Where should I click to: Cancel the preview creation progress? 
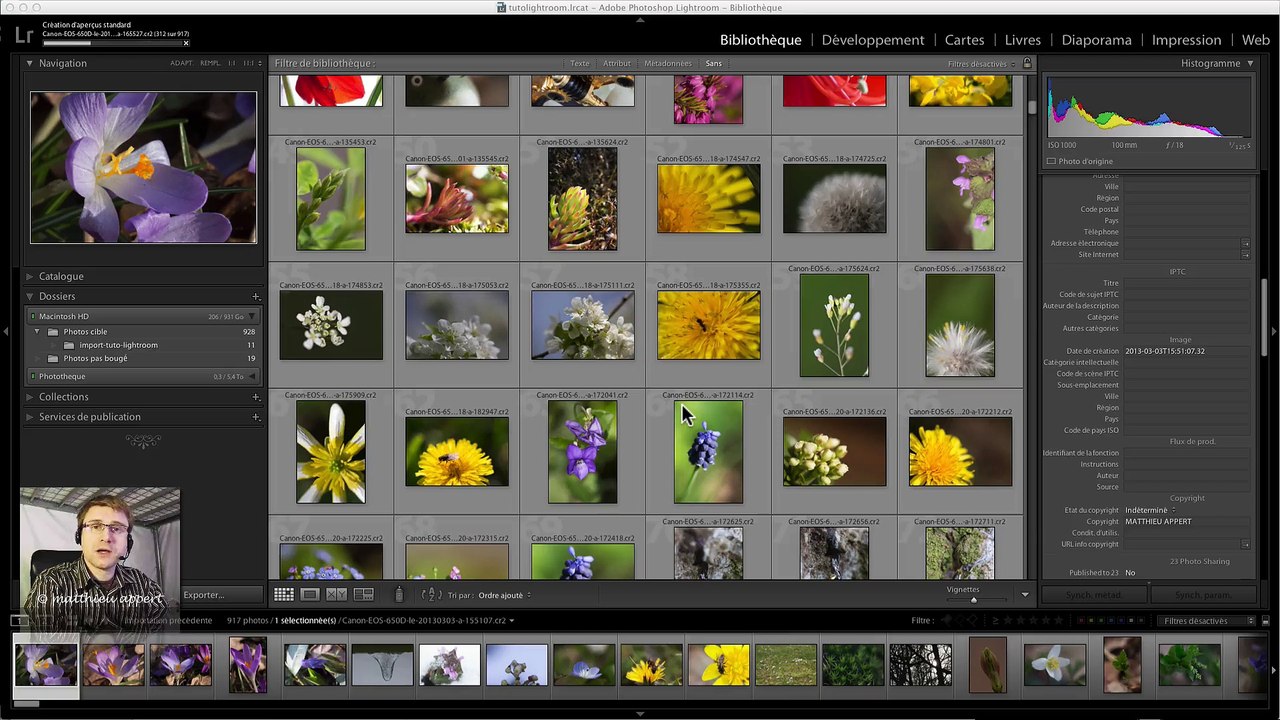186,43
